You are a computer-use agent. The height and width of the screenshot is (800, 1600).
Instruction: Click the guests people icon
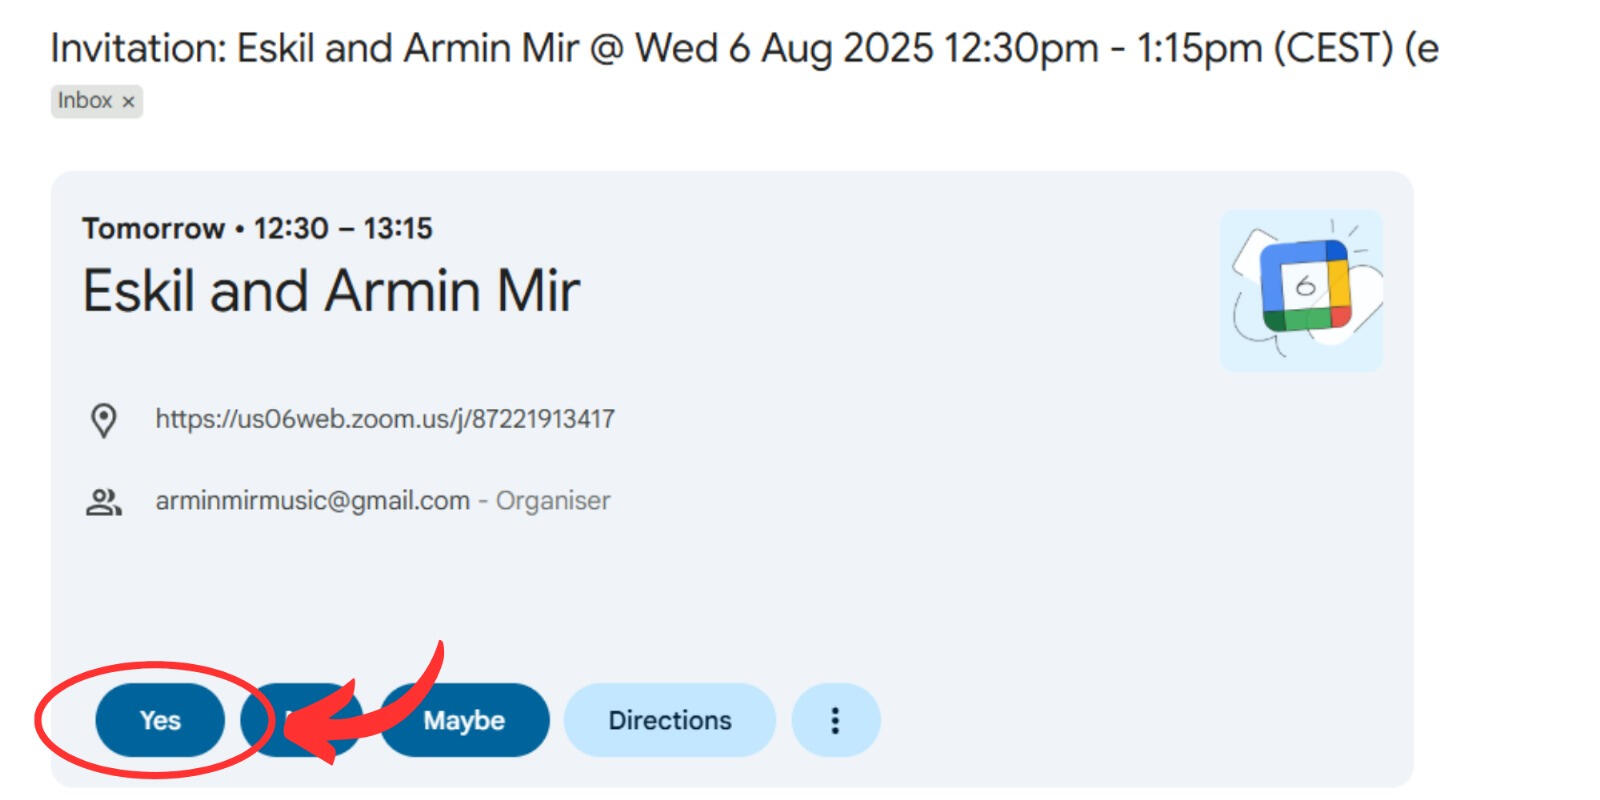tap(104, 501)
